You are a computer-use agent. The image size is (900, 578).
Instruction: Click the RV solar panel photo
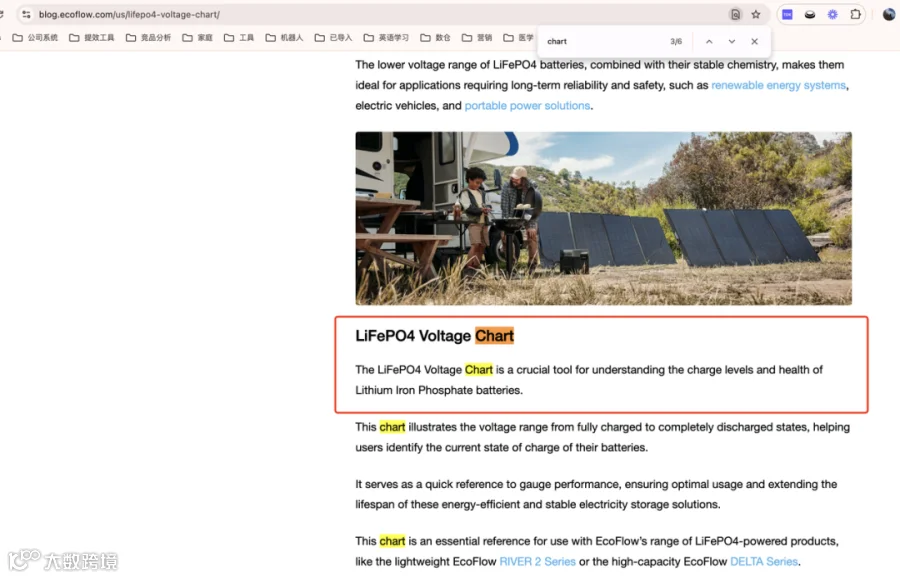(603, 218)
